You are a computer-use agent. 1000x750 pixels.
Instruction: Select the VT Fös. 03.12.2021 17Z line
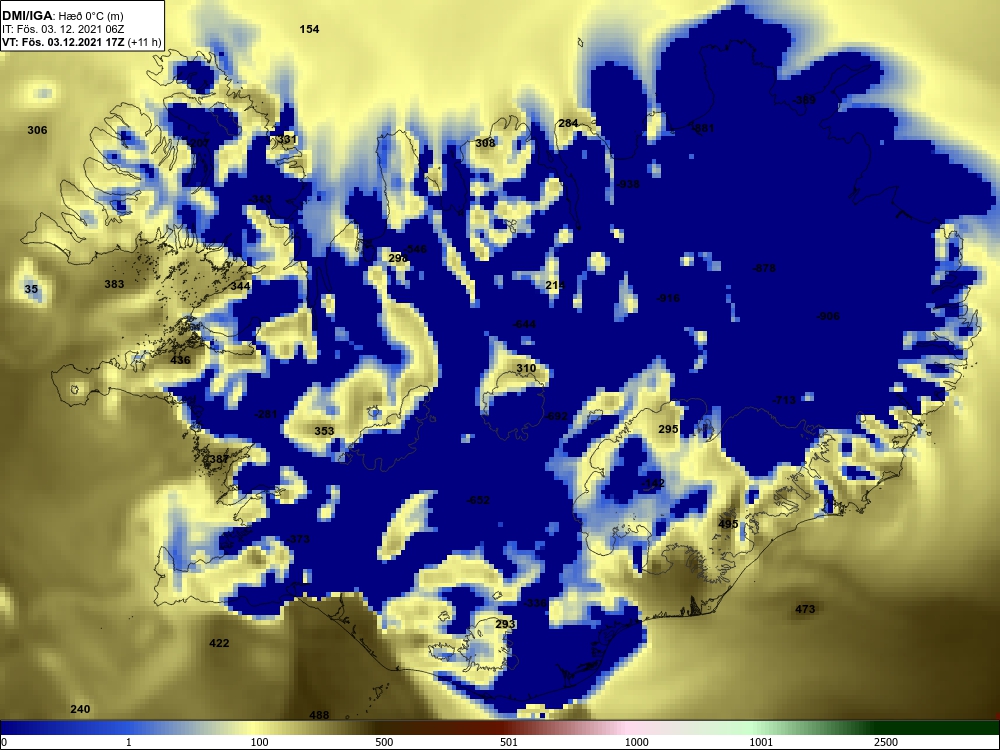coord(81,42)
